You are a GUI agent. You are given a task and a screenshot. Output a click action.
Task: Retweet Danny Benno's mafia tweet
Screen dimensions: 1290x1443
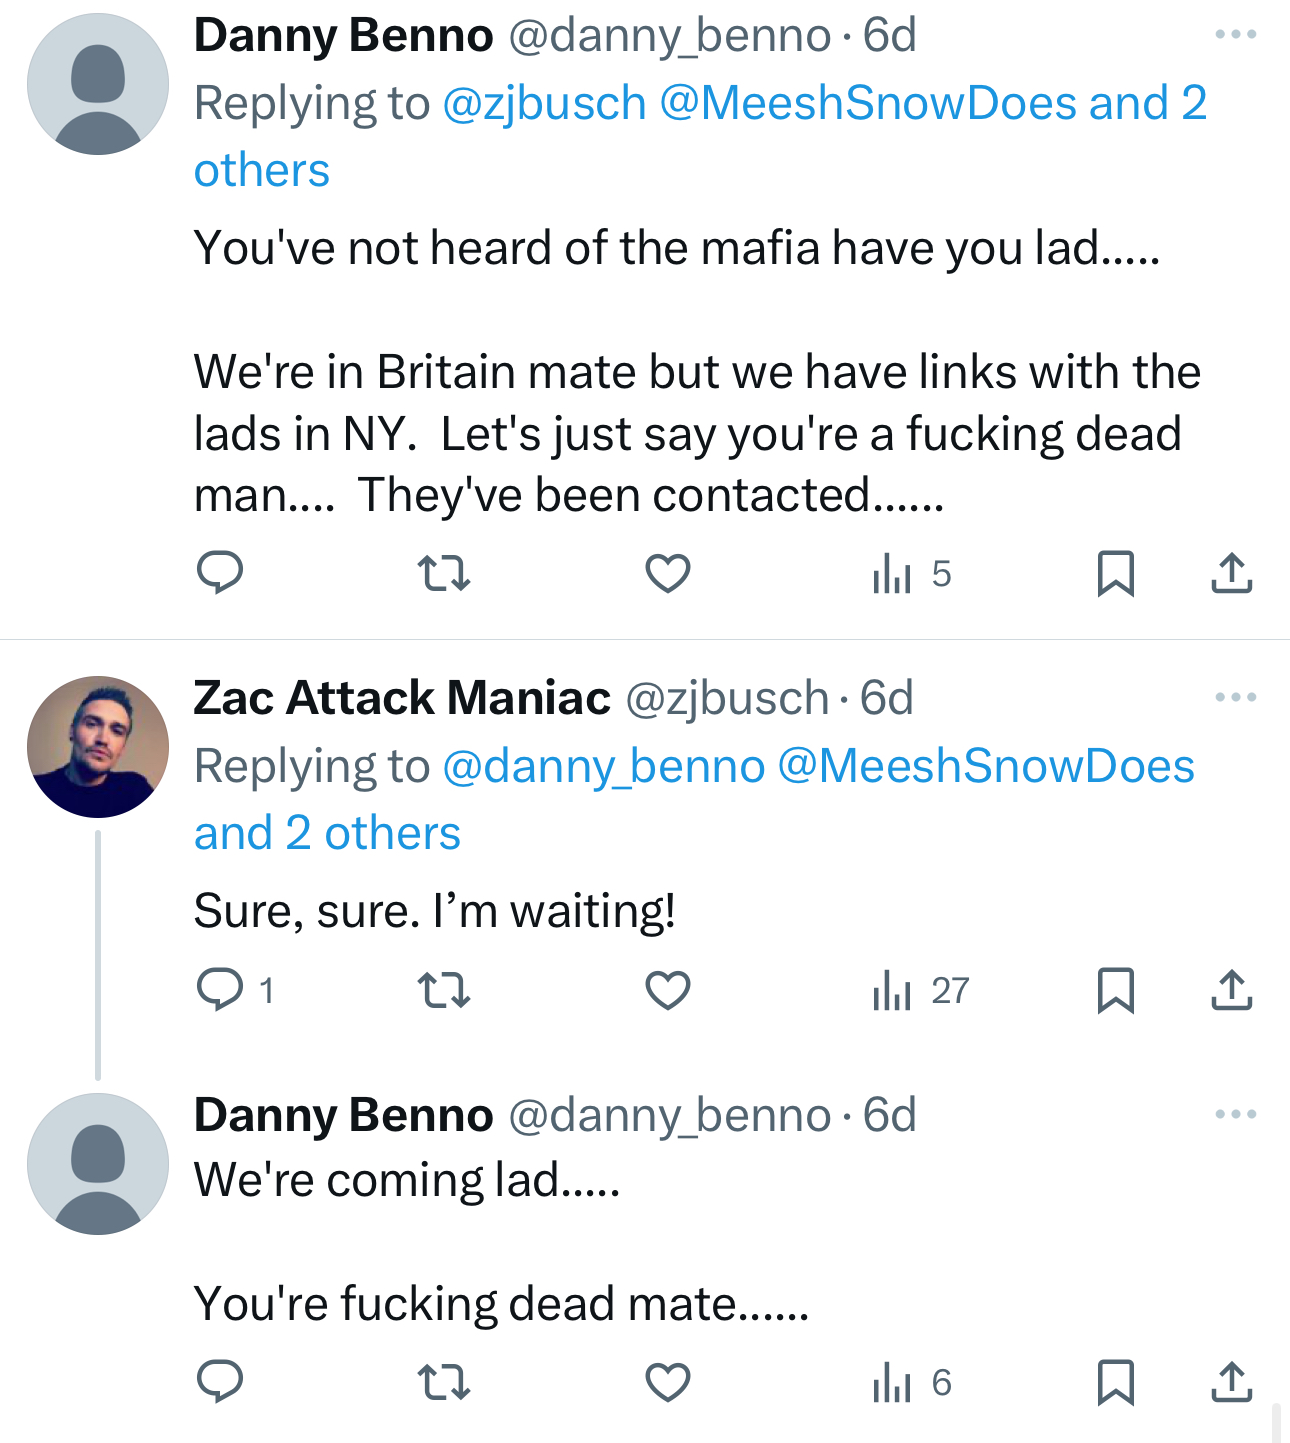(443, 573)
